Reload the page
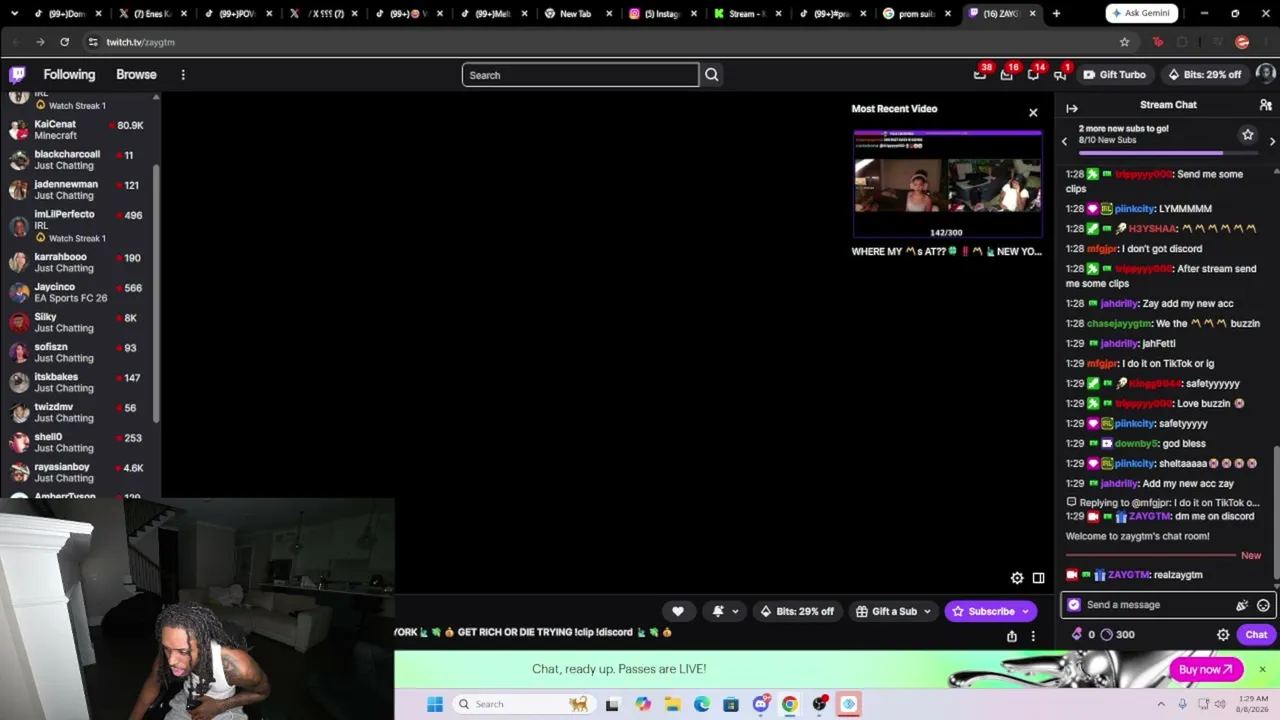Image resolution: width=1280 pixels, height=720 pixels. pyautogui.click(x=64, y=42)
